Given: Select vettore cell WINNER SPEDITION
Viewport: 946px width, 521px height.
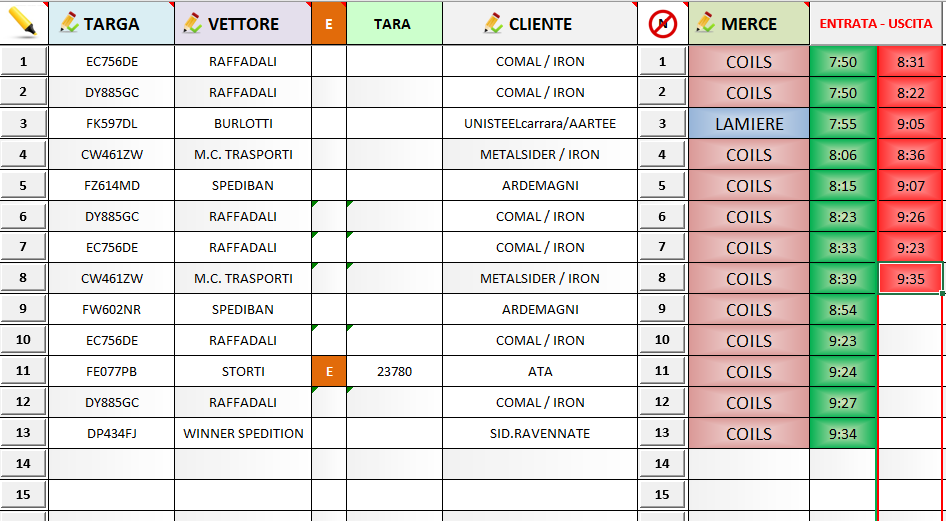Looking at the screenshot, I should click(243, 433).
